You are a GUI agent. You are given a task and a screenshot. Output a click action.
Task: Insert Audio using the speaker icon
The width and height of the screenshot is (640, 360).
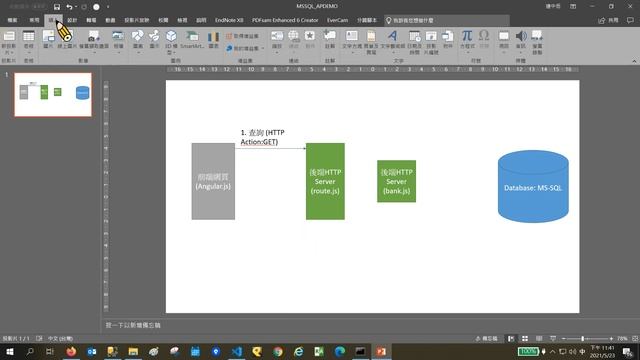pos(521,36)
